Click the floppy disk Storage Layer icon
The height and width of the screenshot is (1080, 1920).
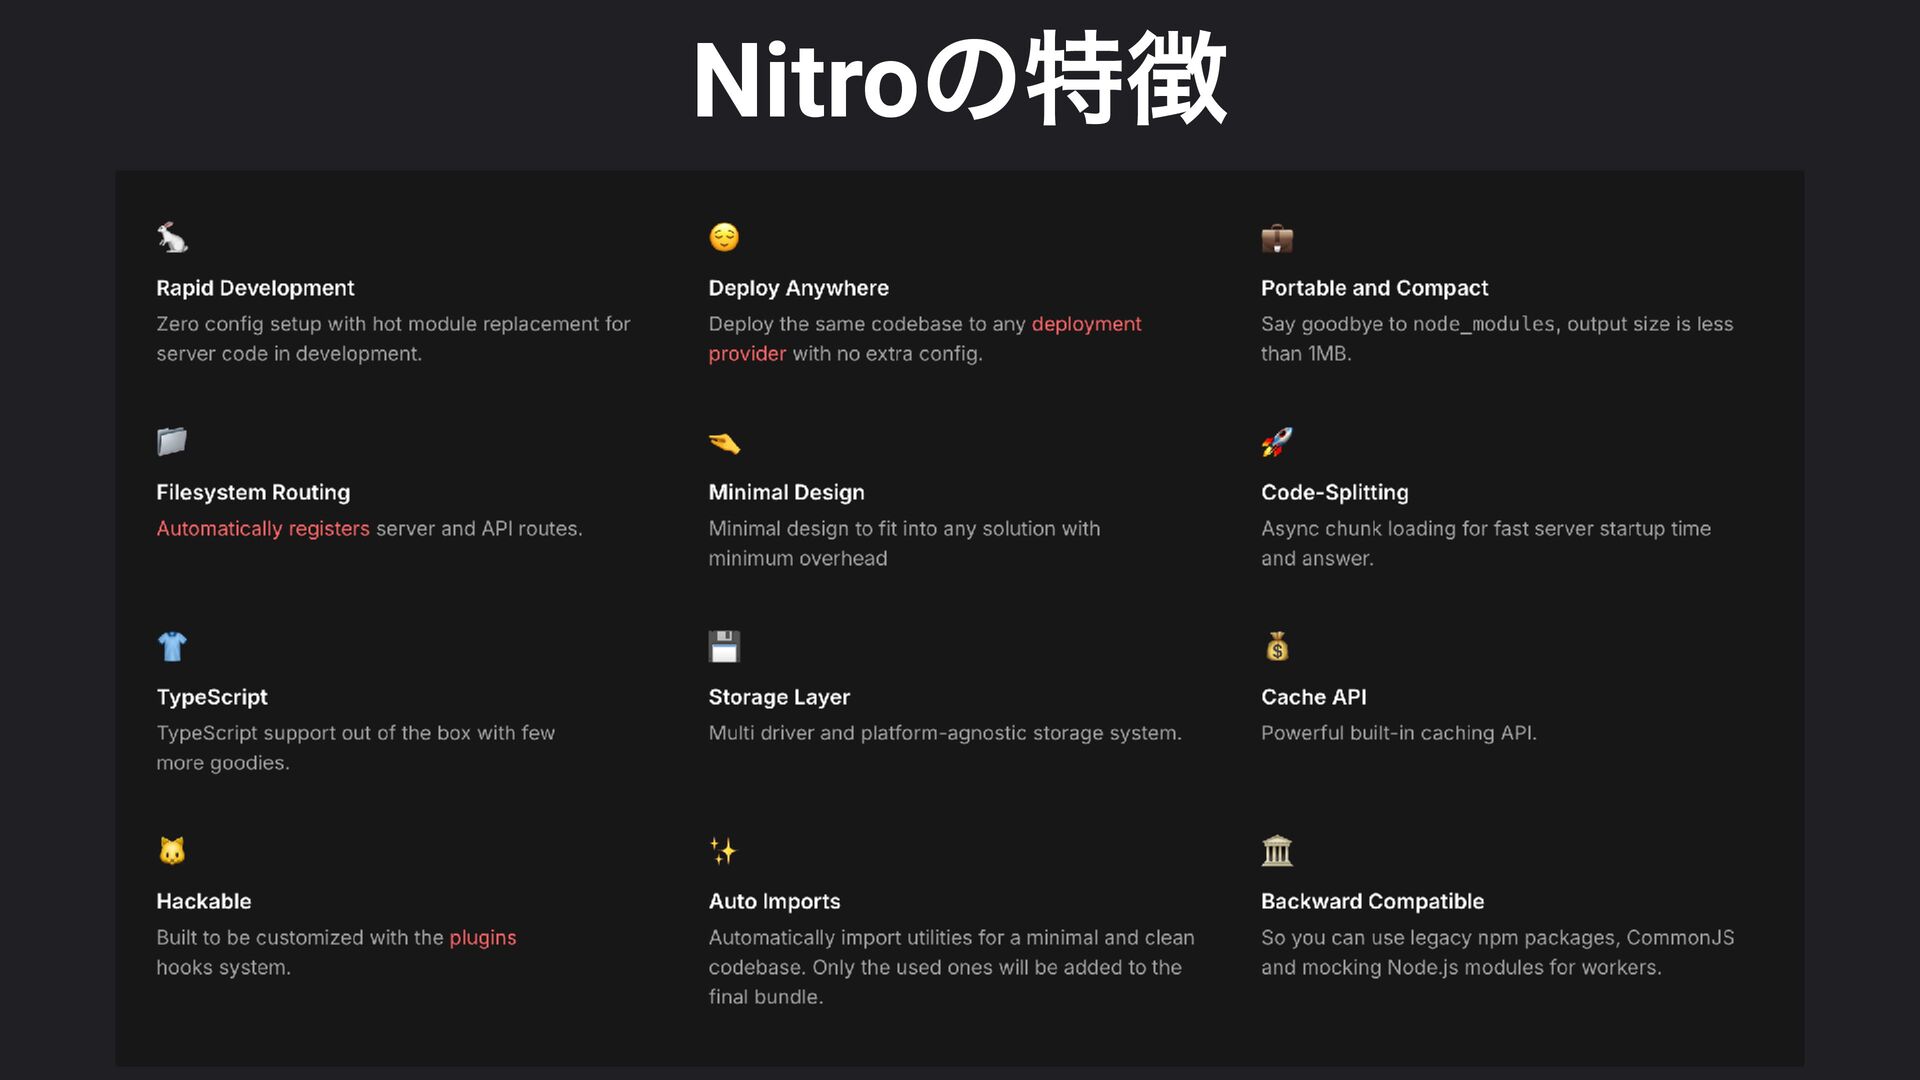pyautogui.click(x=724, y=646)
